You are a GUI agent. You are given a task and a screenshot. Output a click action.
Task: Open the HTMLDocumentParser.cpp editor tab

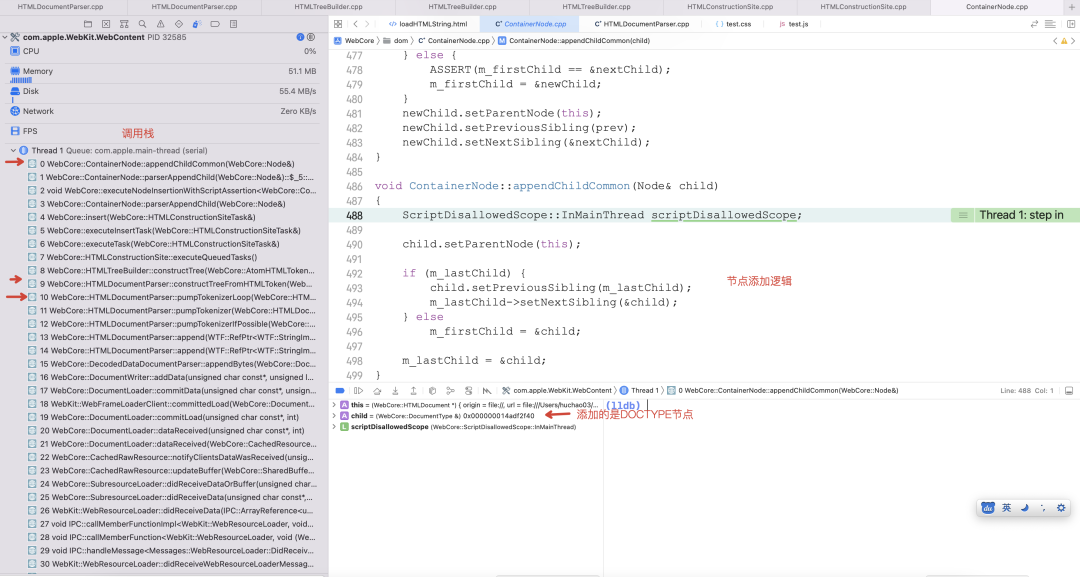click(641, 24)
